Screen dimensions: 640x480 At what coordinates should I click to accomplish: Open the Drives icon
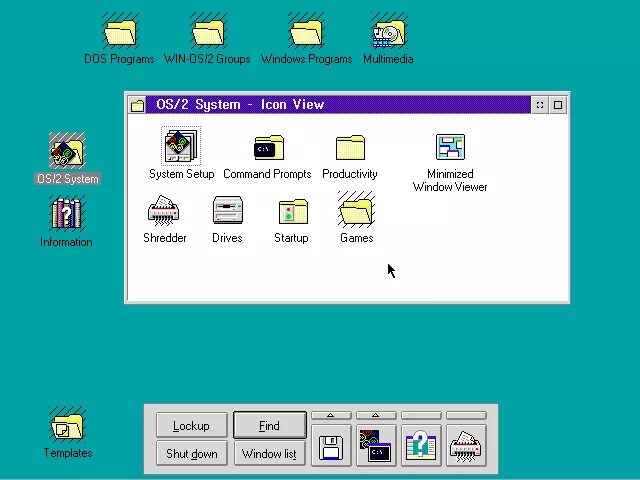(x=228, y=210)
